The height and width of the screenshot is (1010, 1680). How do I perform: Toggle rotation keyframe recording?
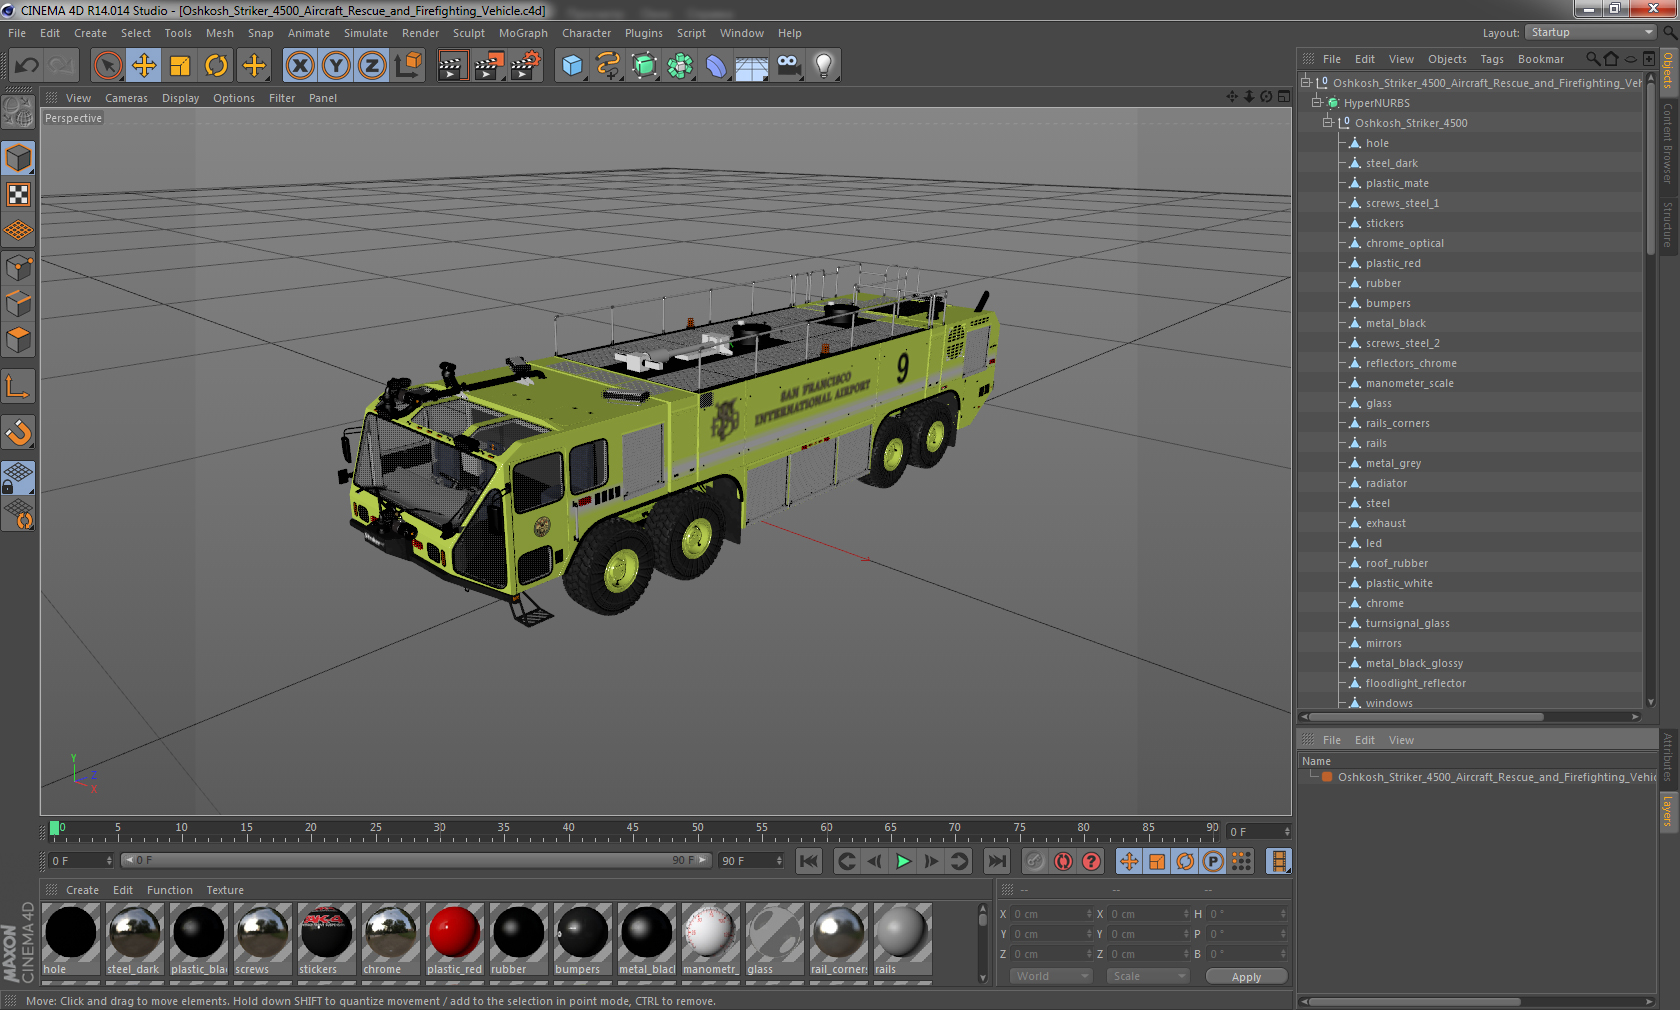(1185, 861)
